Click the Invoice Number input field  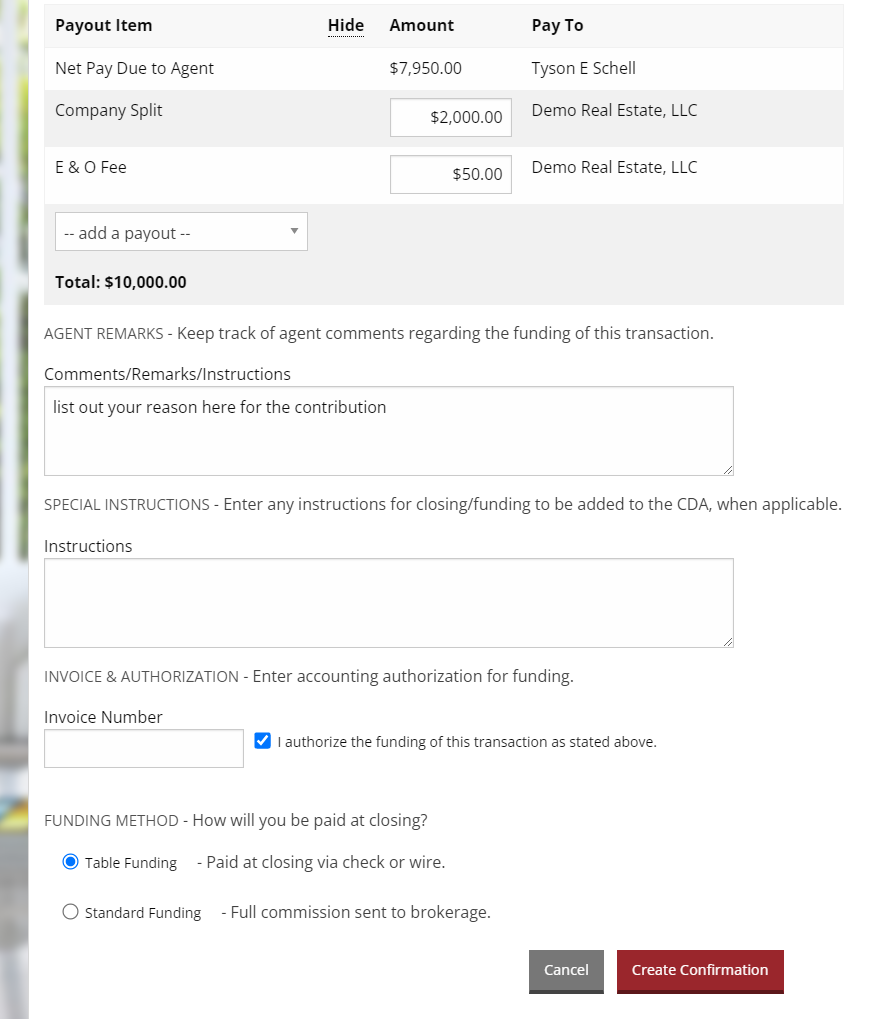click(143, 748)
